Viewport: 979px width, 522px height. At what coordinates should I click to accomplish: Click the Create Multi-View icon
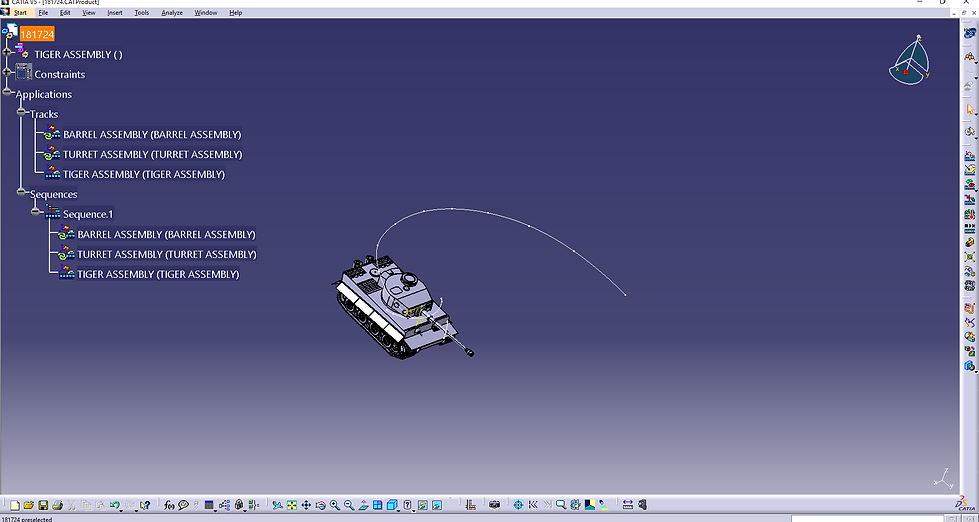click(x=377, y=505)
